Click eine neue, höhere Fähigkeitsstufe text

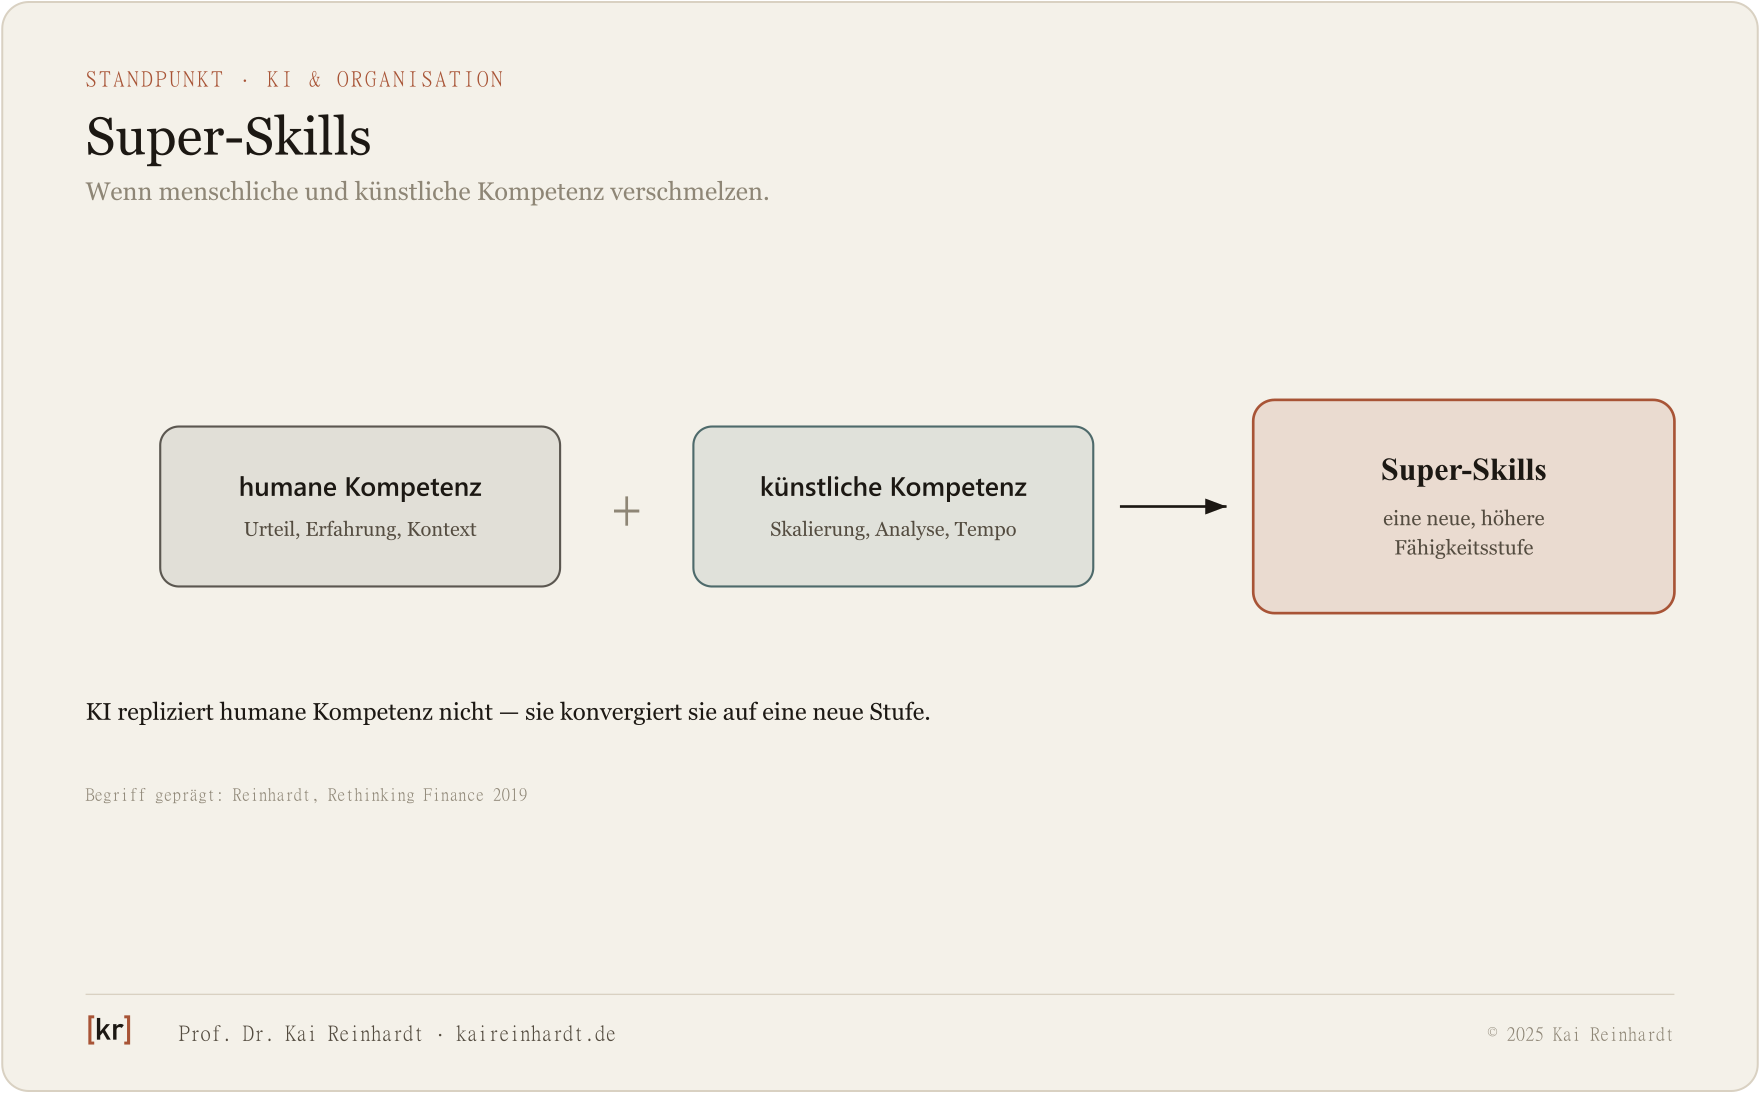pyautogui.click(x=1464, y=533)
